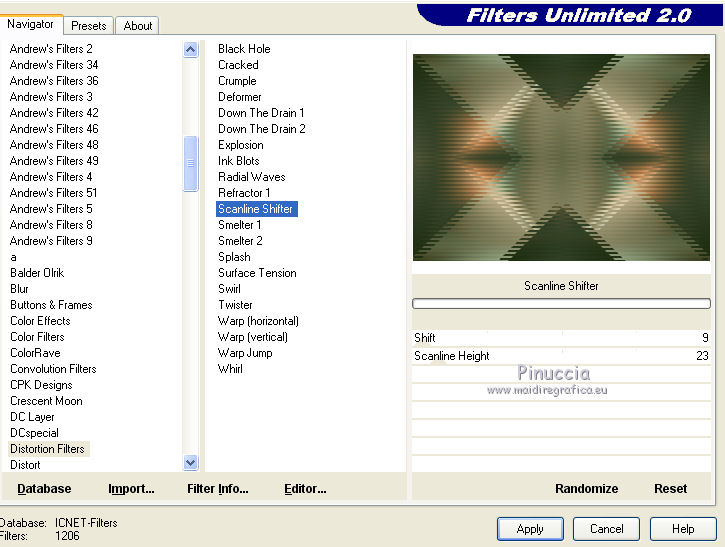Click the Cancel button
725x547 pixels.
[x=606, y=529]
